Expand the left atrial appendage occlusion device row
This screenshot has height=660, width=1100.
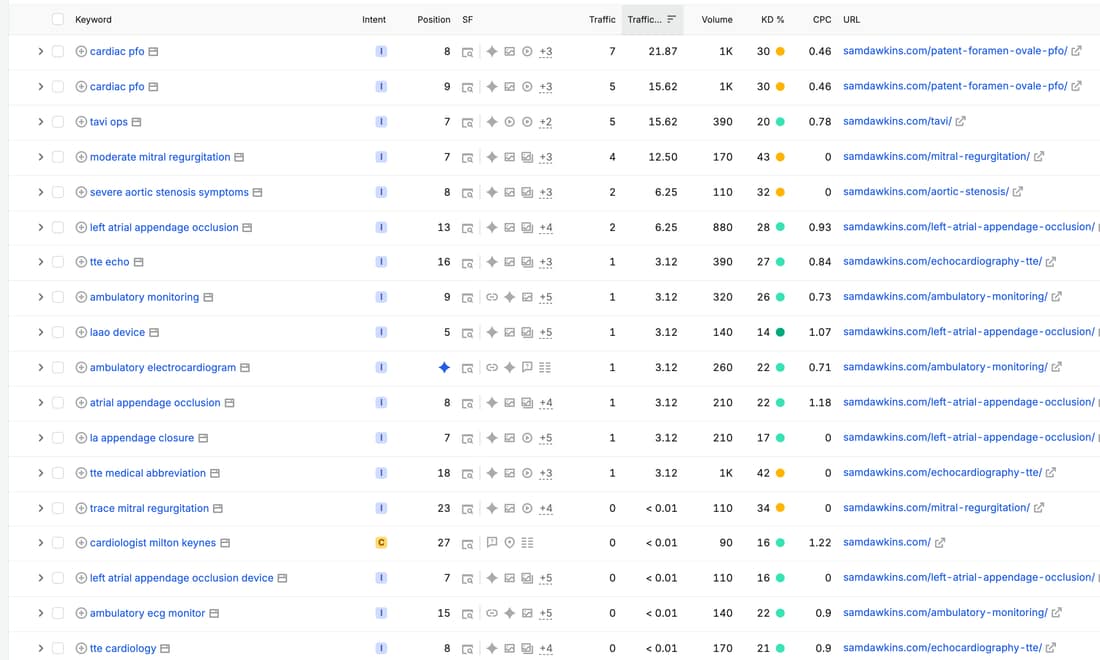pos(40,578)
